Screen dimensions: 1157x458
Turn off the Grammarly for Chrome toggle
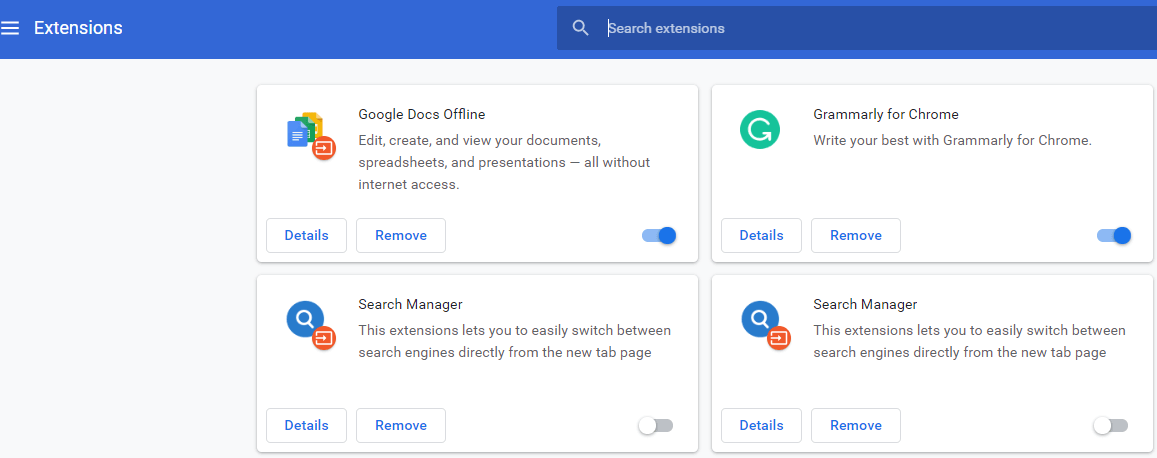pyautogui.click(x=1113, y=236)
